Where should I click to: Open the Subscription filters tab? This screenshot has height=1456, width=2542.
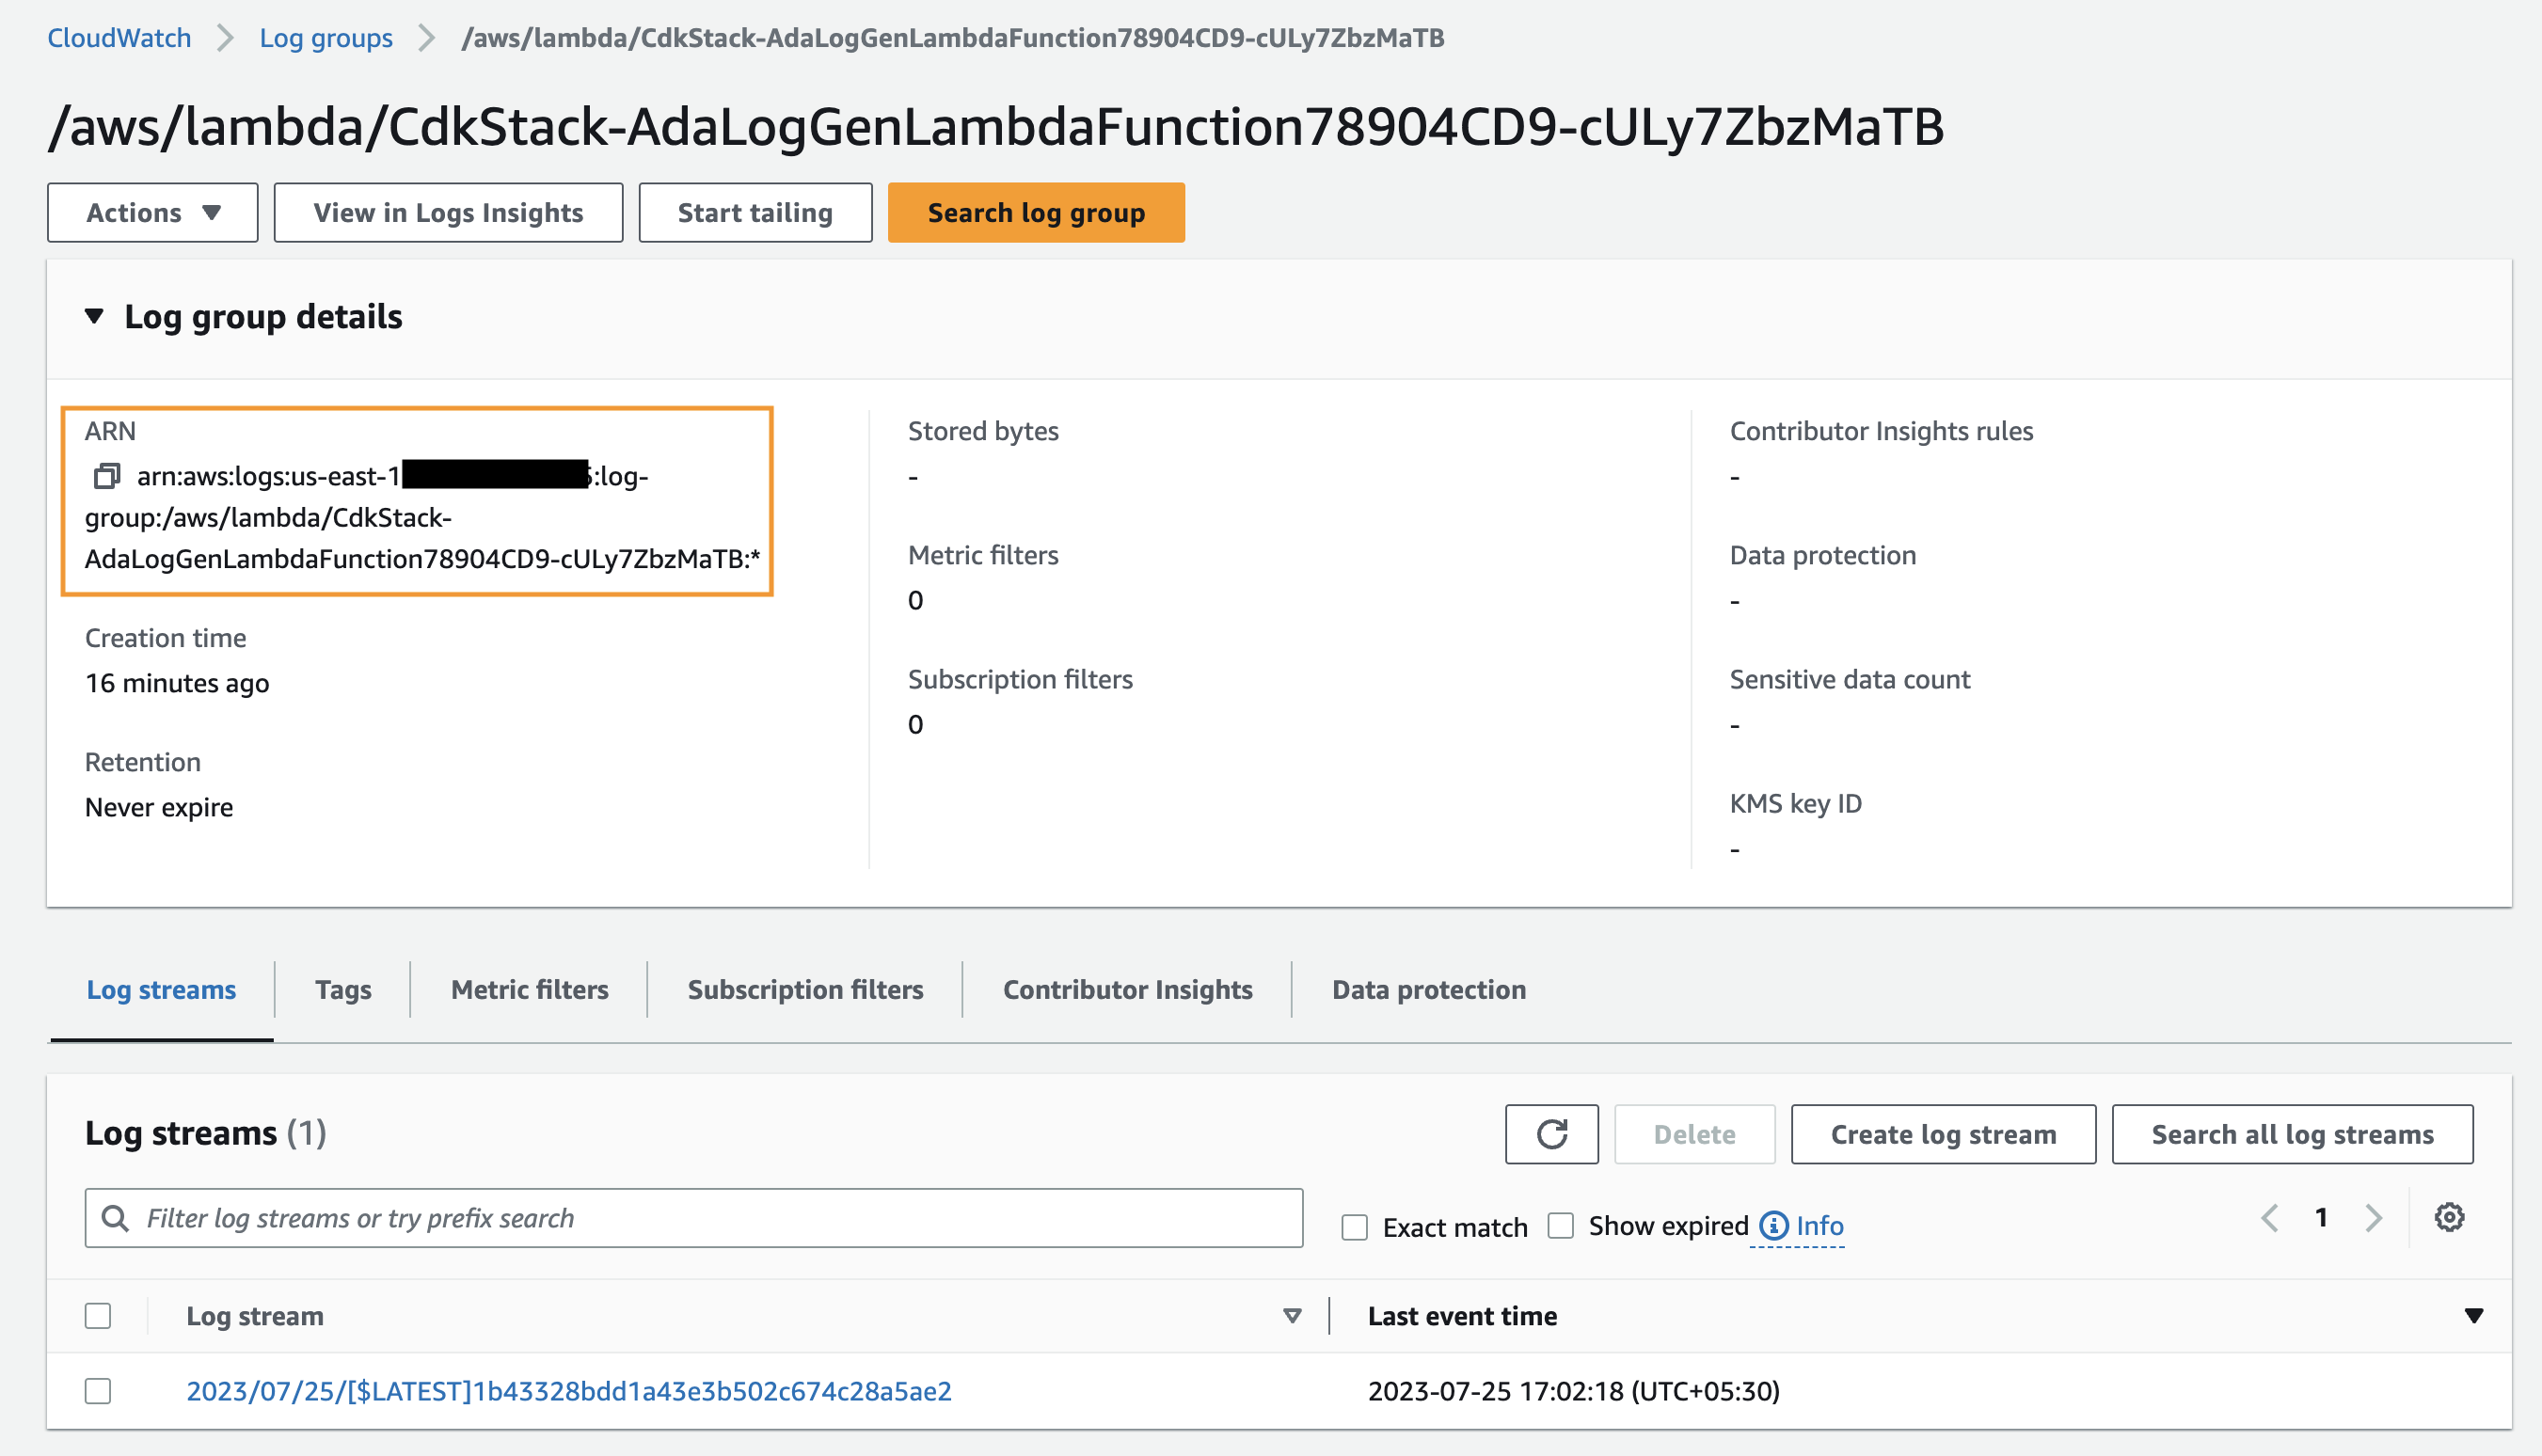805,990
